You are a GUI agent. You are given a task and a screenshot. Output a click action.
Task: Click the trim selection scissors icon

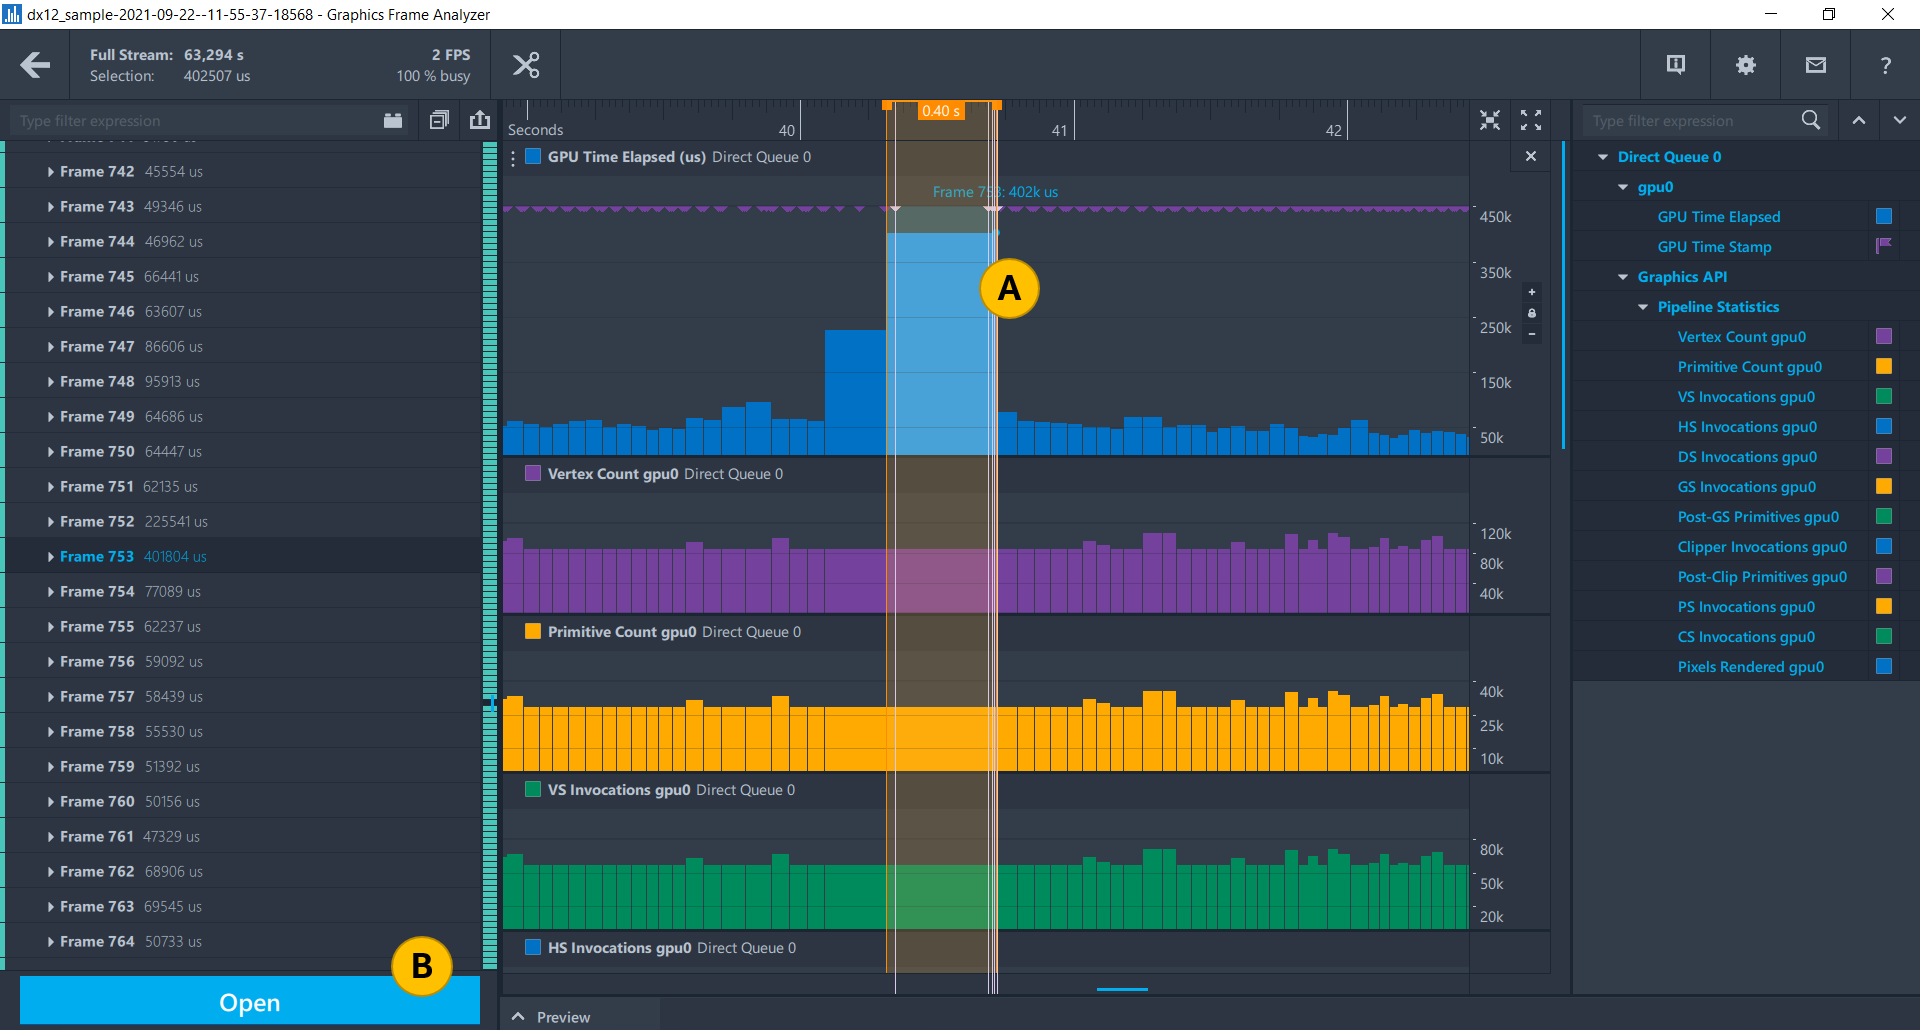[526, 65]
